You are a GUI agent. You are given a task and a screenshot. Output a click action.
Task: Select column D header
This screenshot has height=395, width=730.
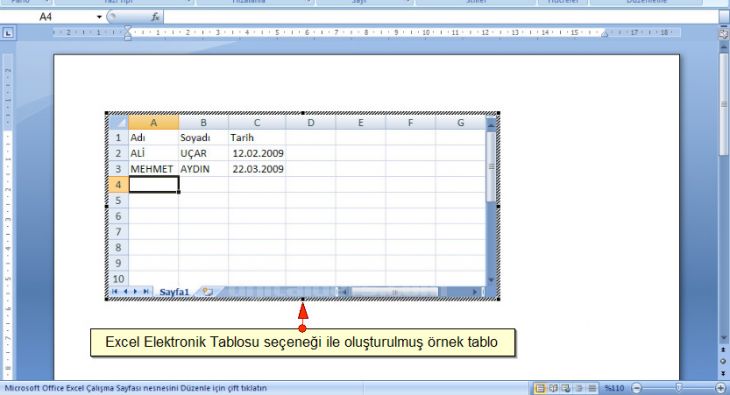point(311,123)
